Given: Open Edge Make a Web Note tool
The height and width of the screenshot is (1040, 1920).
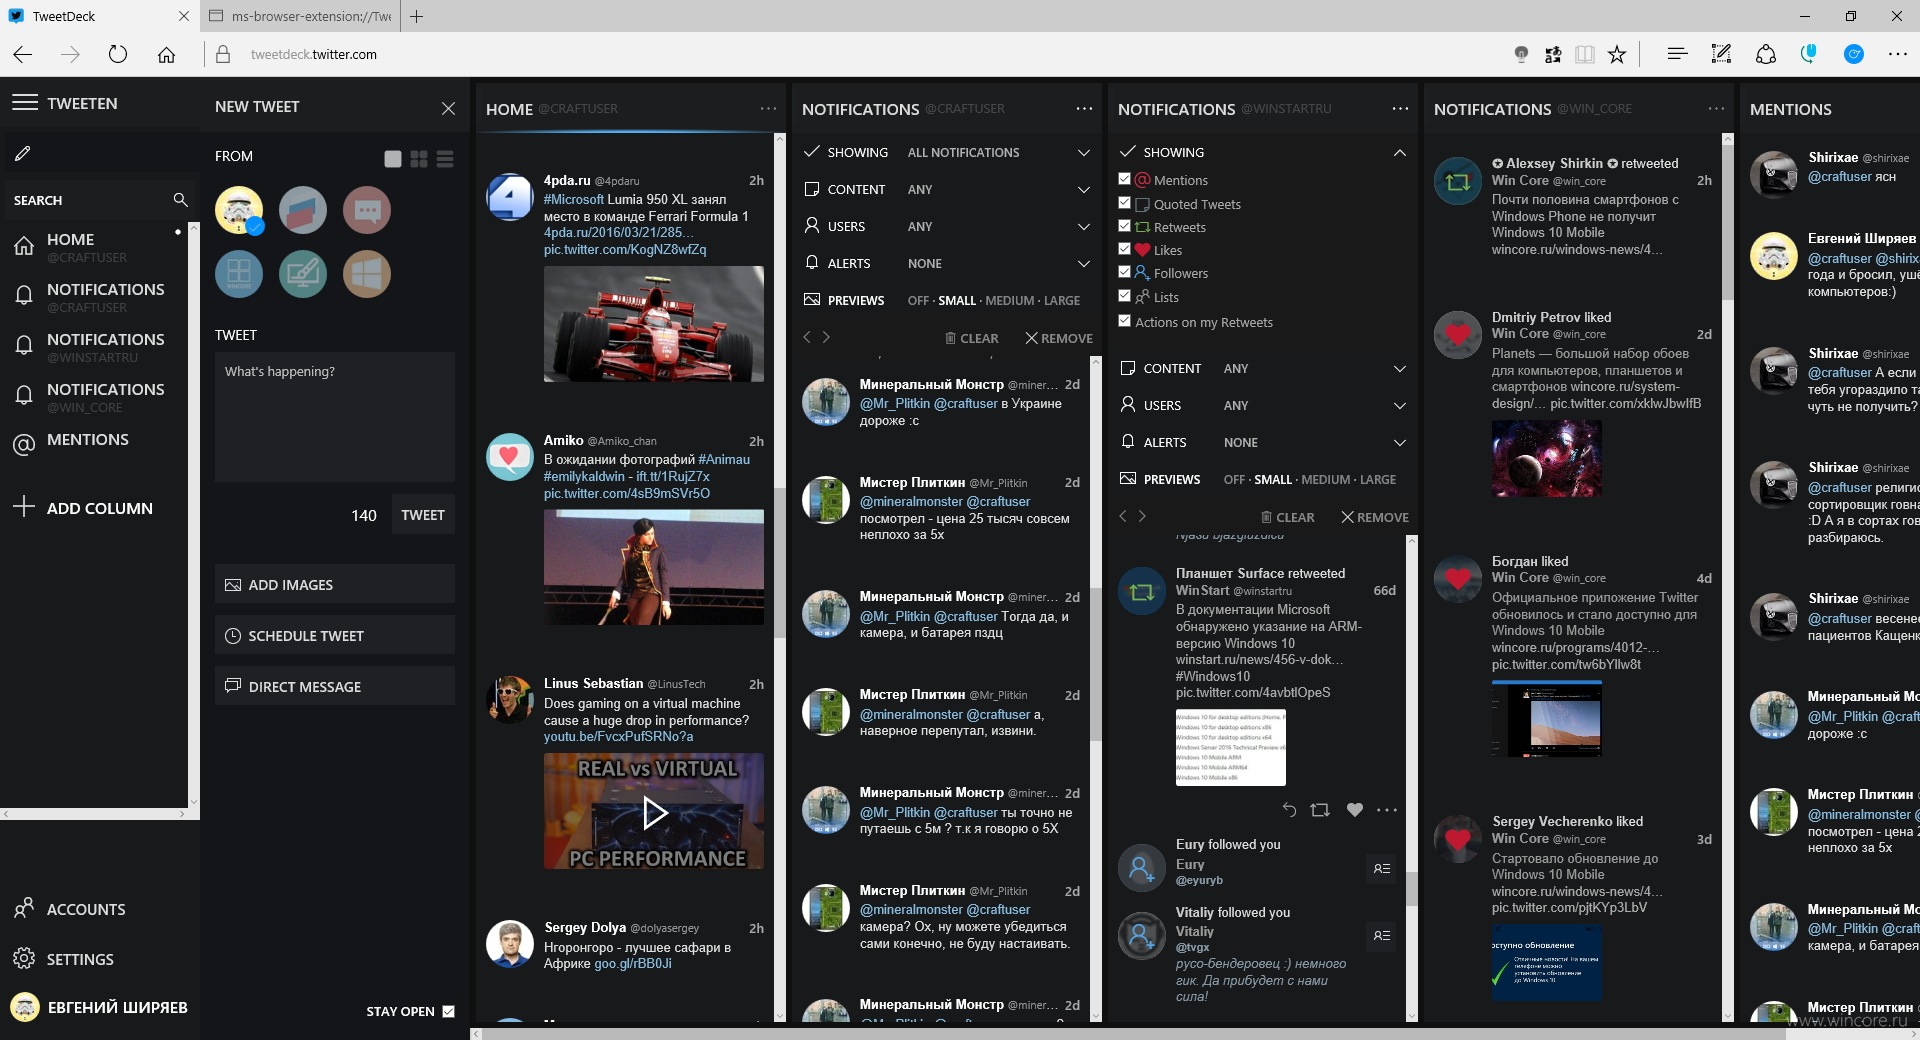Looking at the screenshot, I should [x=1721, y=54].
